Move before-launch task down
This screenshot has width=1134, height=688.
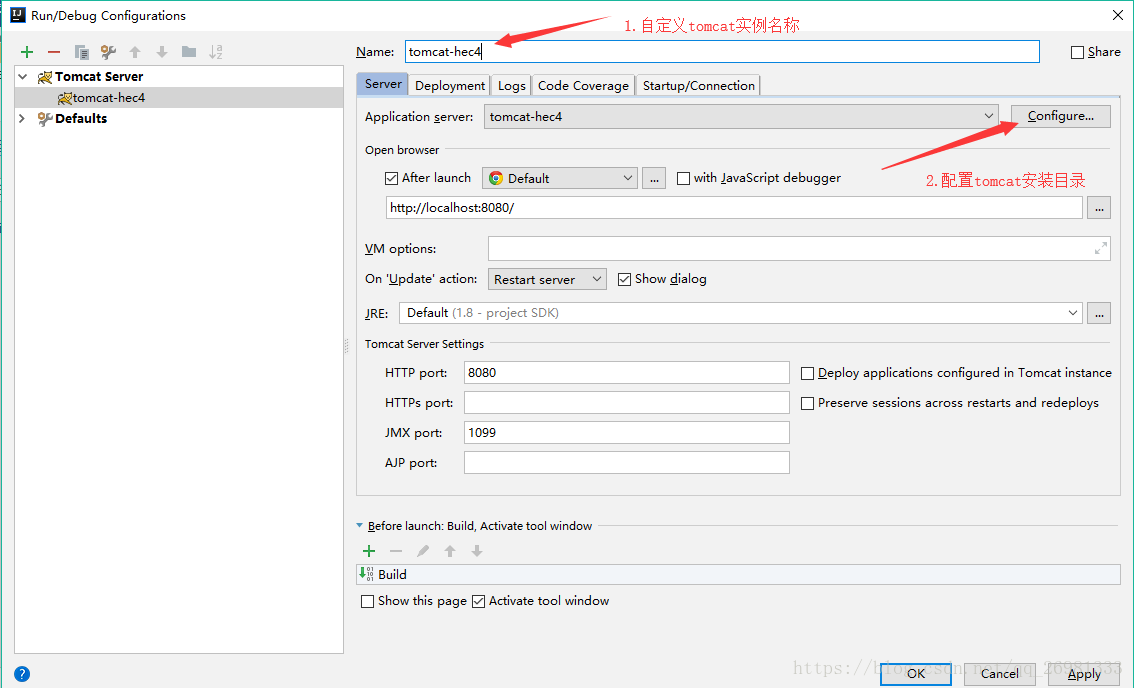[477, 551]
